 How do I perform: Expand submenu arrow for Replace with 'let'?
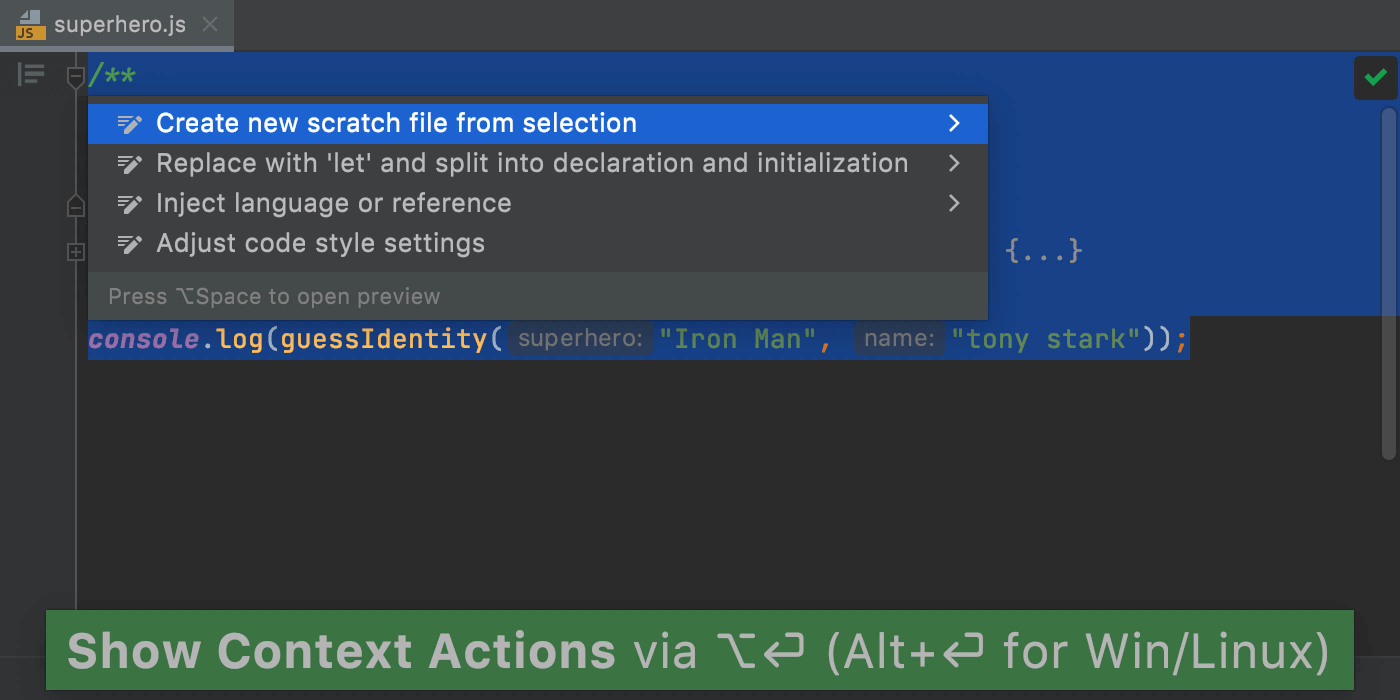(954, 163)
